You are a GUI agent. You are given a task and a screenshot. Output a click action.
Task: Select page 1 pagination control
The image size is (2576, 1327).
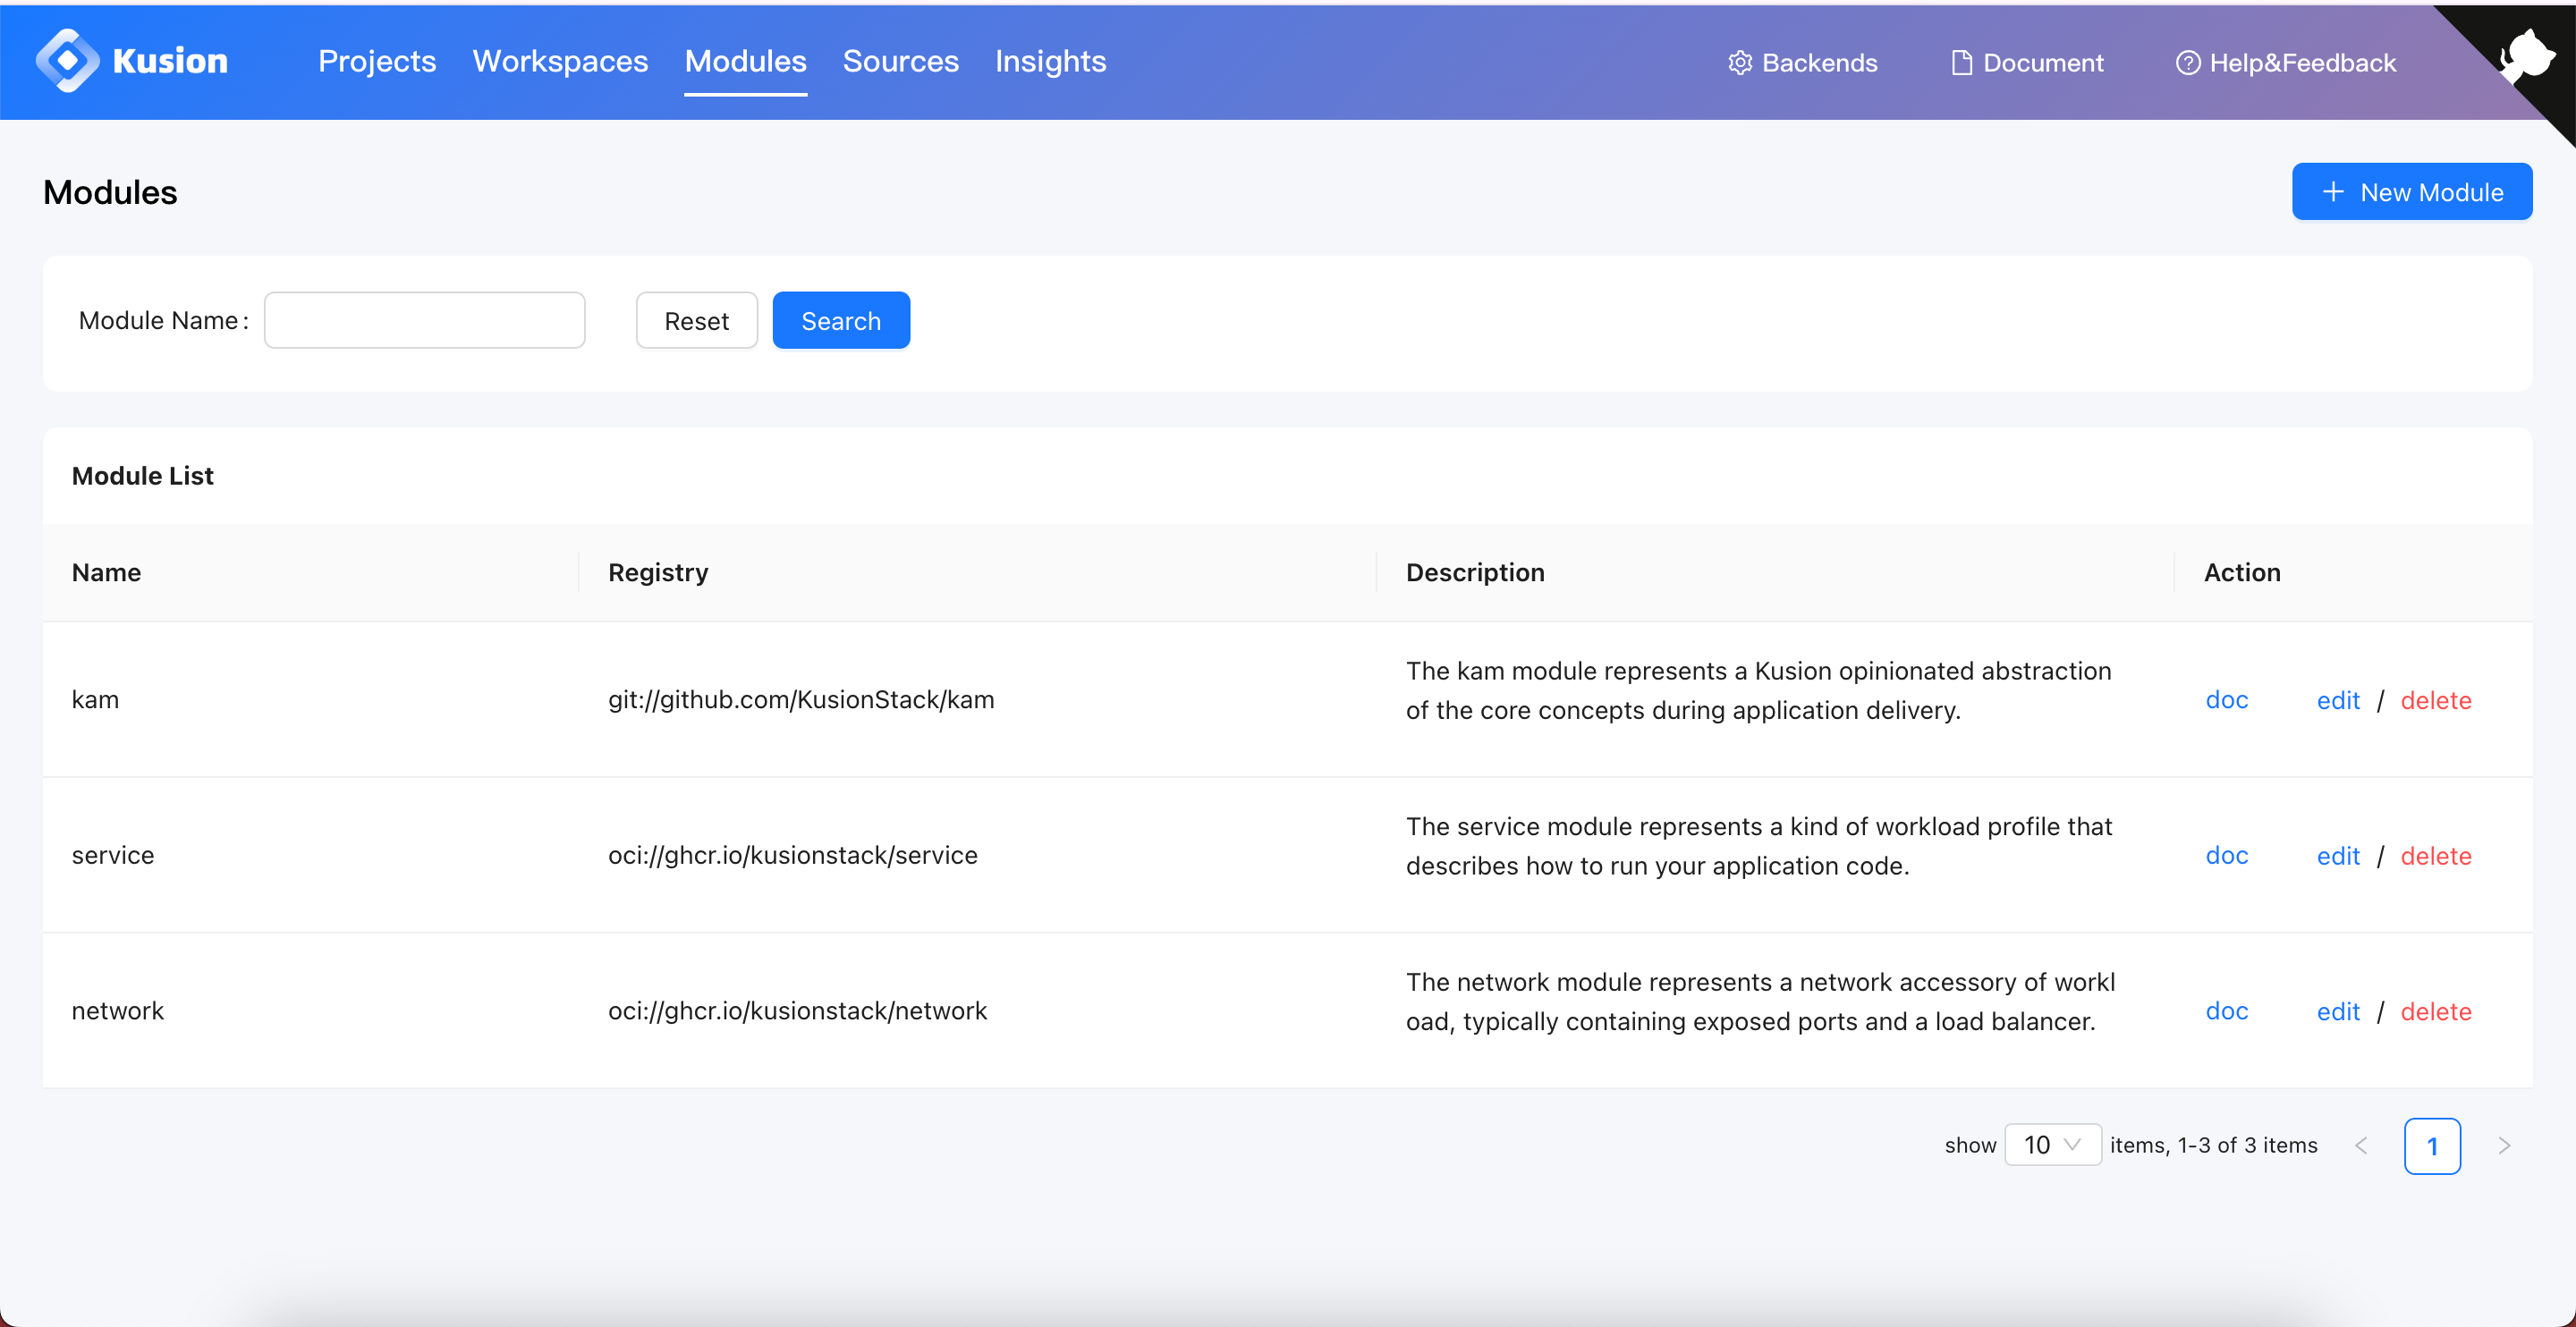(2434, 1145)
